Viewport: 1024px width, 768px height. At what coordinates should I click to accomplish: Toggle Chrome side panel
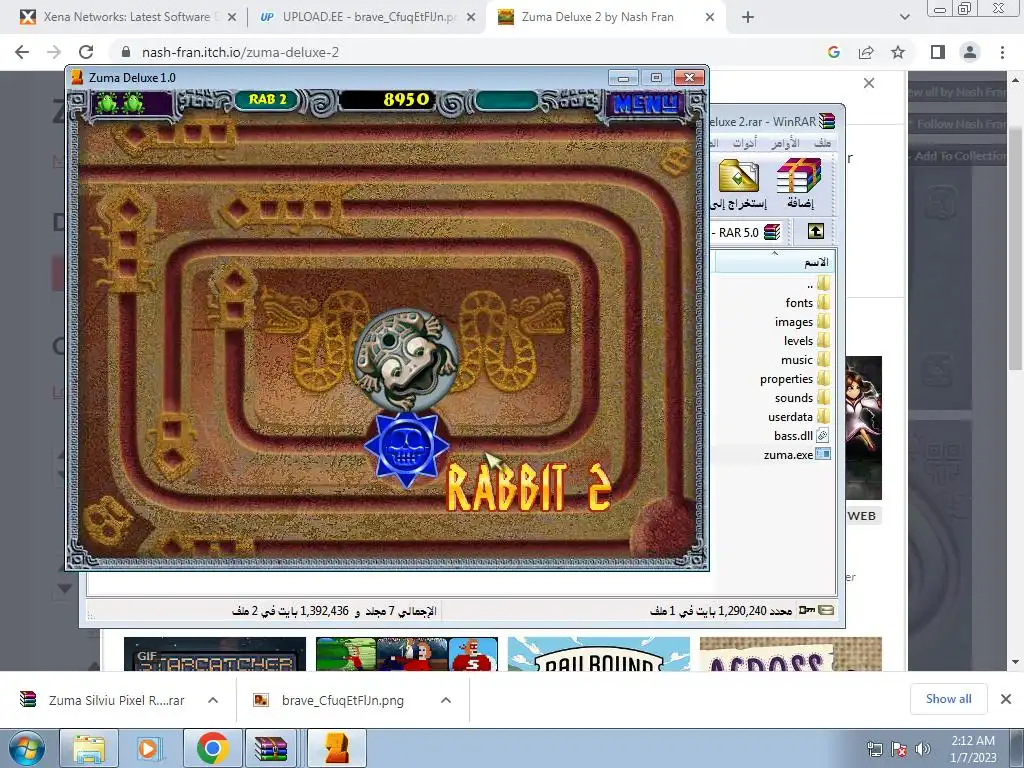938,52
